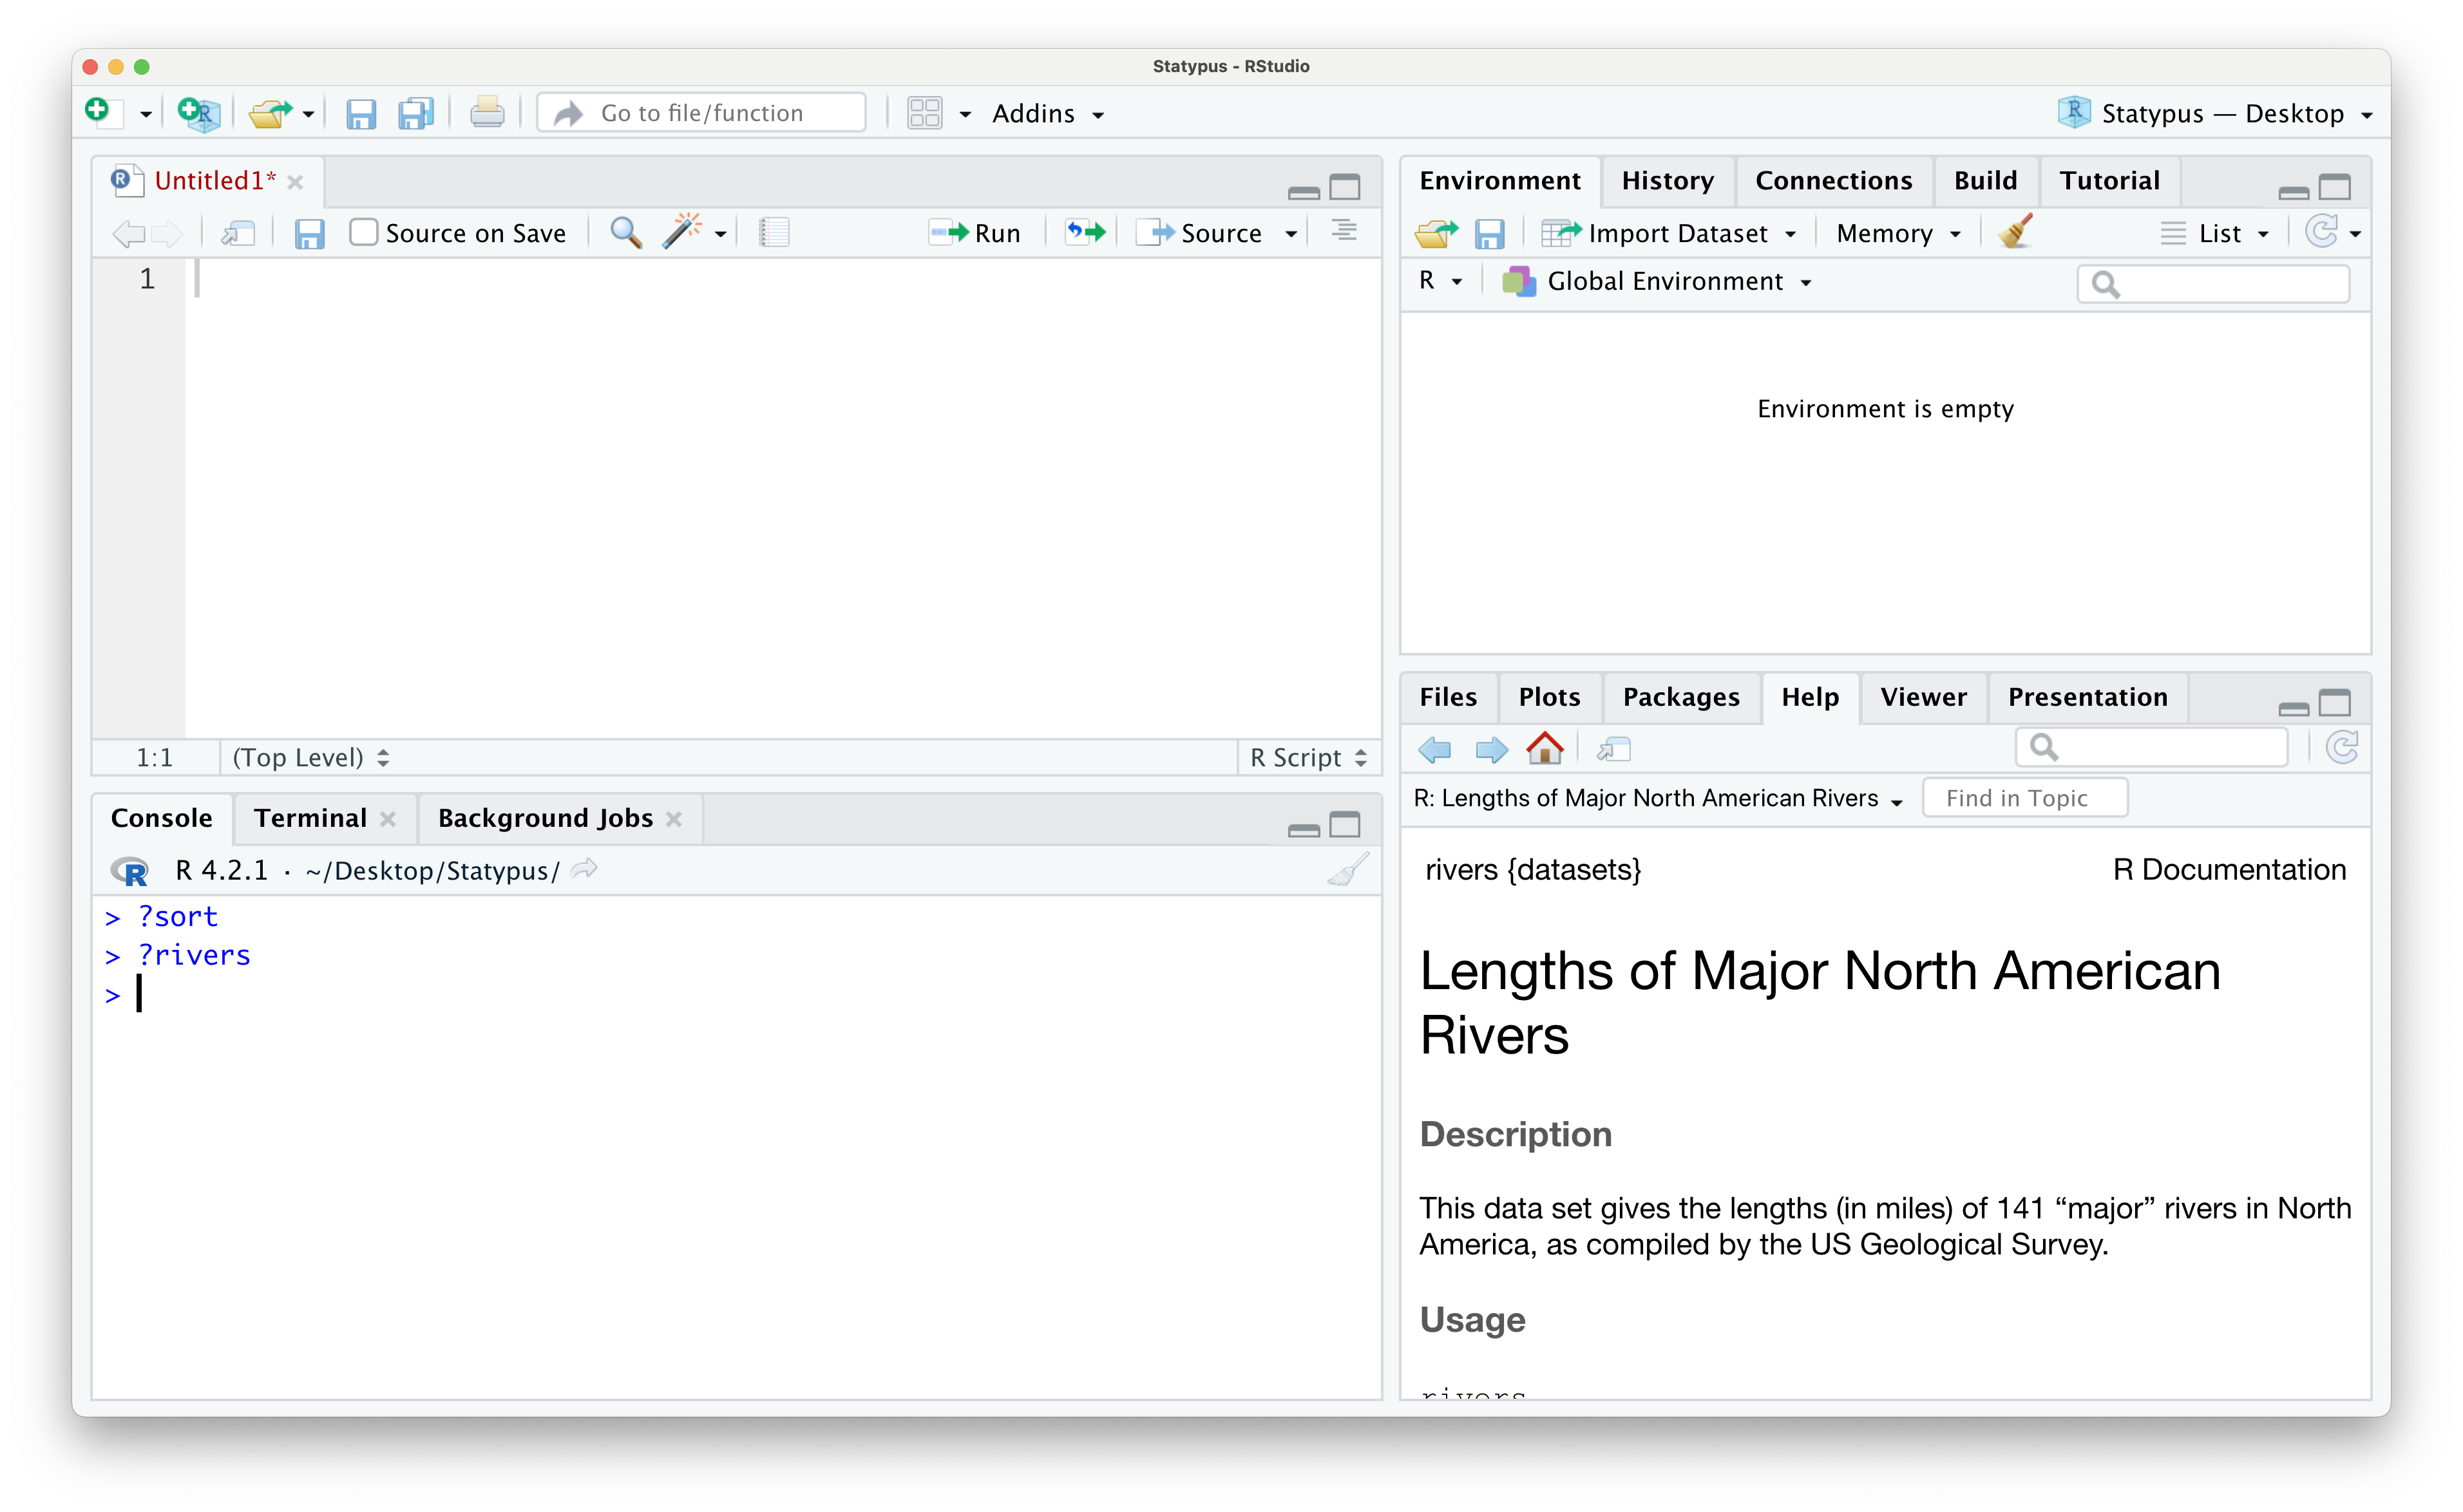Expand the Memory dropdown
Viewport: 2463px width, 1512px height.
coord(1896,232)
